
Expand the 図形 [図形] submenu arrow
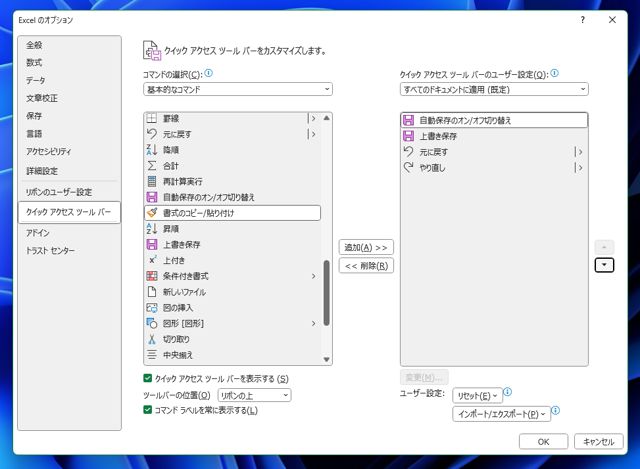313,323
